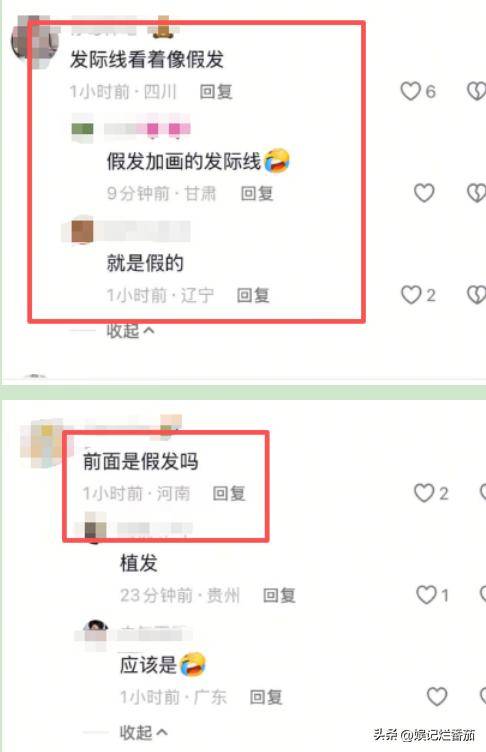Screen dimensions: 486x752
Task: Like the reply "假发加画的发际线"
Action: tap(424, 193)
